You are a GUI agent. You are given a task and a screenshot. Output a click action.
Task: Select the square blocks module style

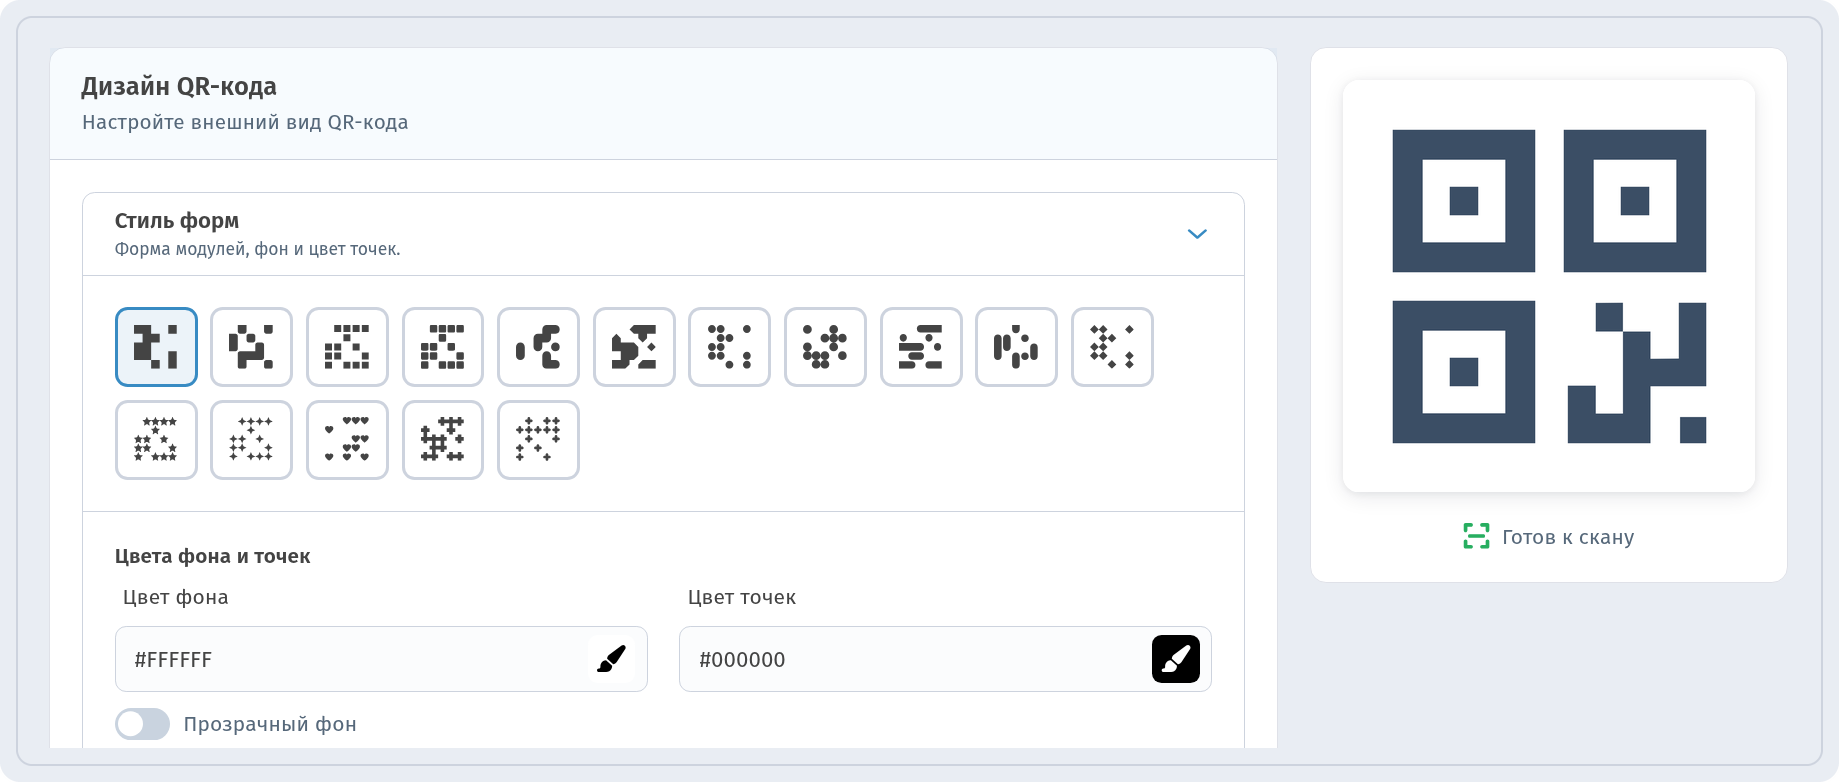point(156,347)
